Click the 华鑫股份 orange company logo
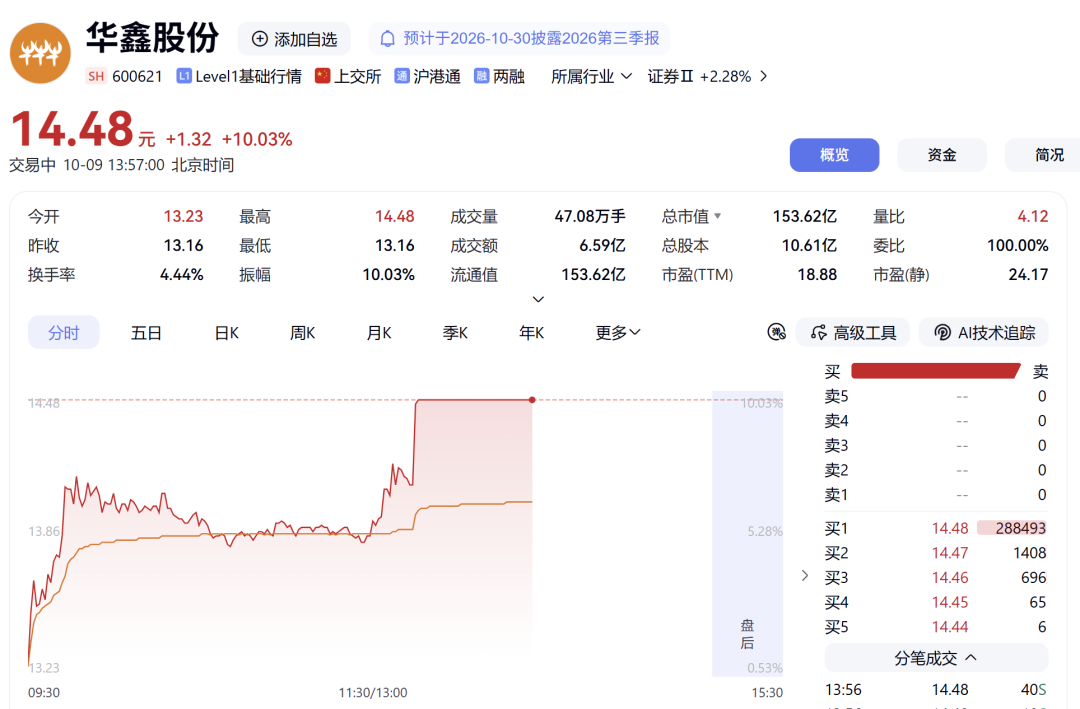This screenshot has height=709, width=1080. tap(40, 53)
